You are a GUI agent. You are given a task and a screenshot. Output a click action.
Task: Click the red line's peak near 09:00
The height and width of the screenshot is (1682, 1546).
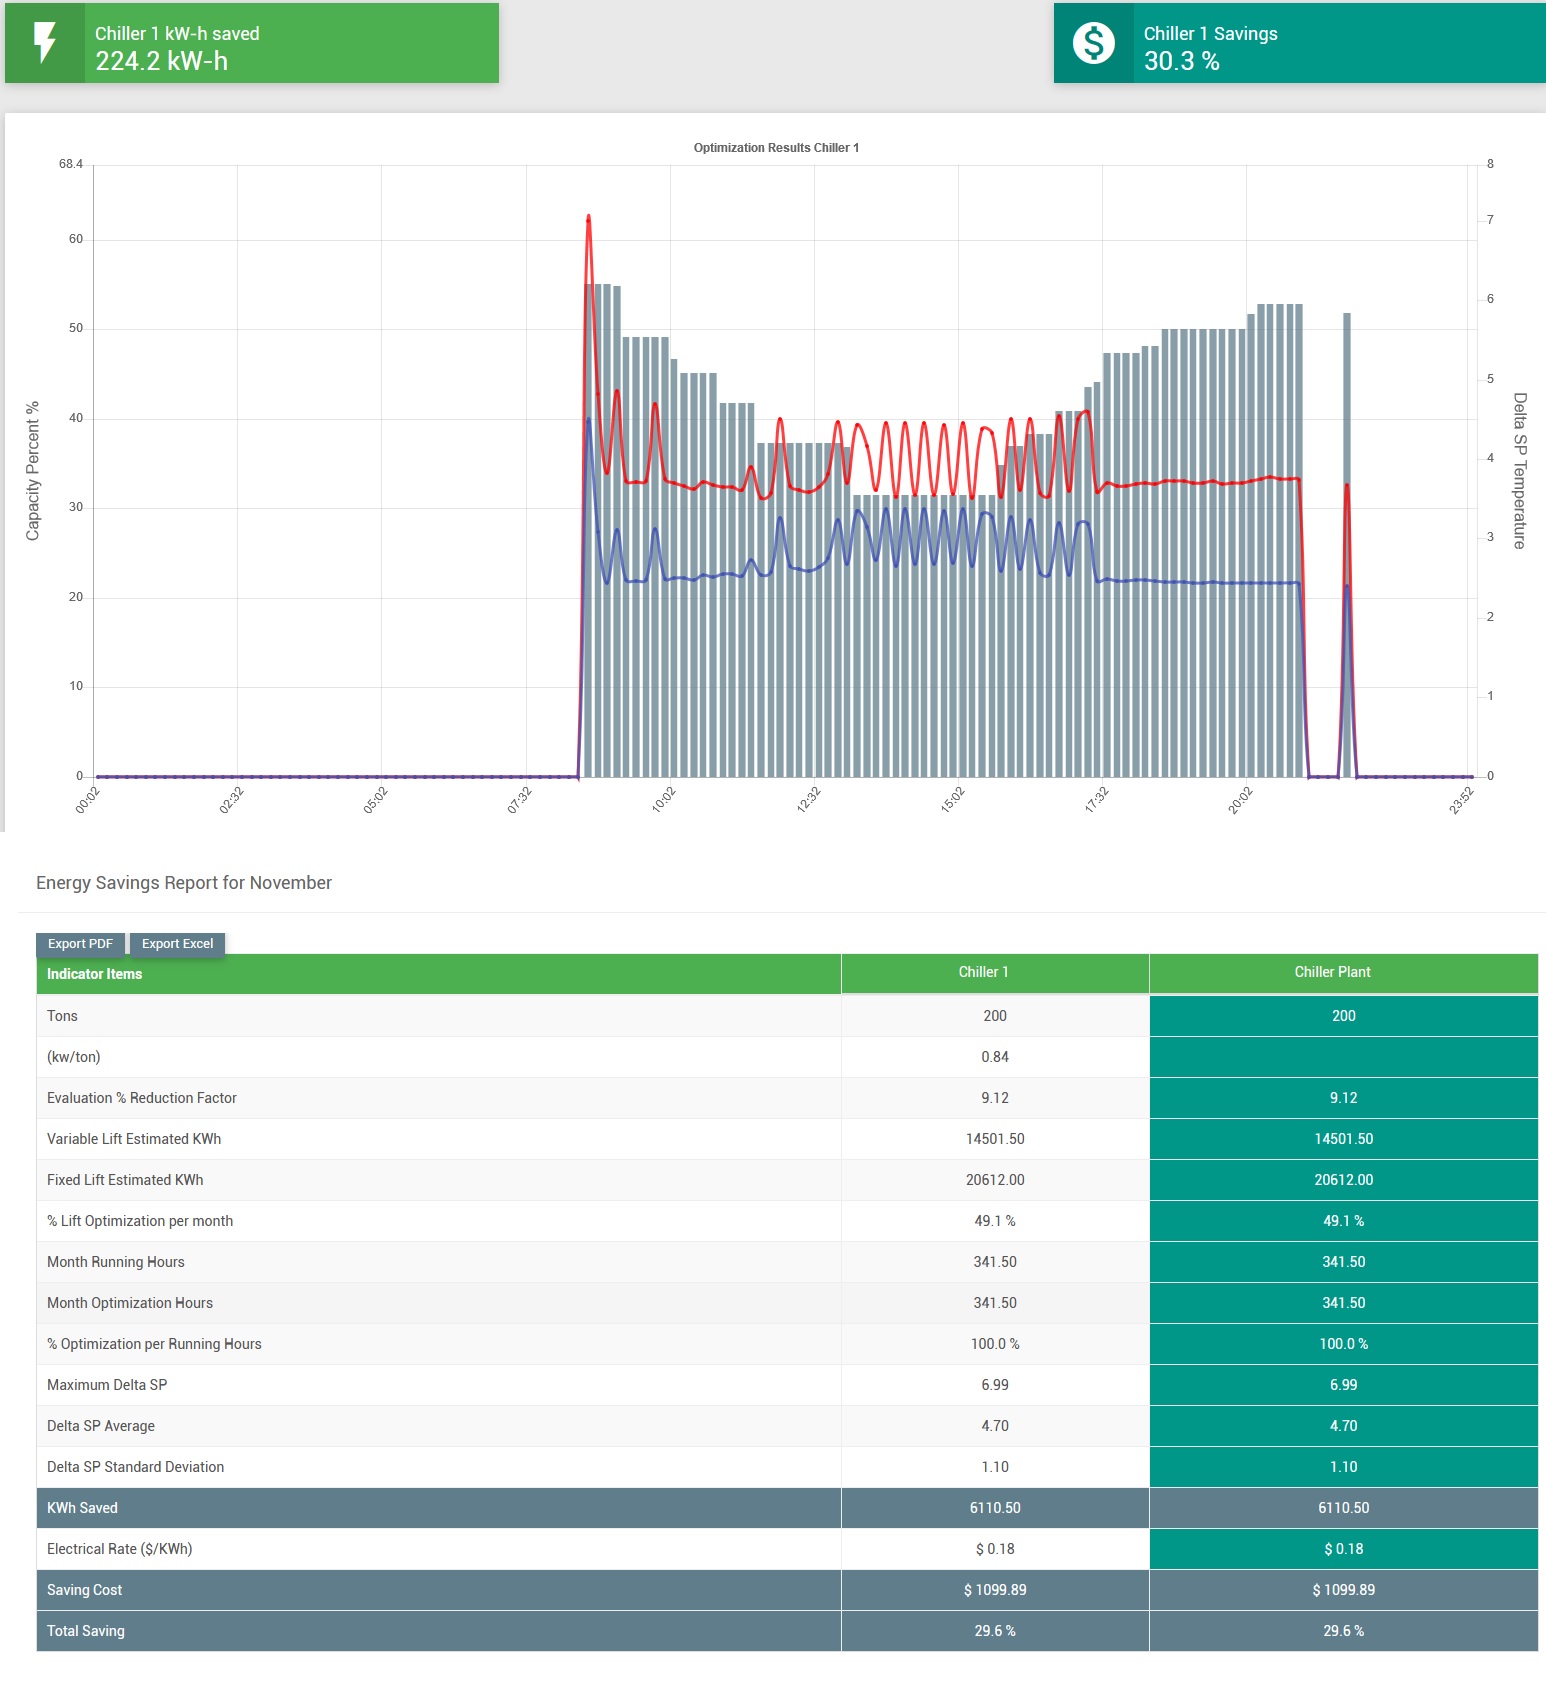pyautogui.click(x=588, y=217)
